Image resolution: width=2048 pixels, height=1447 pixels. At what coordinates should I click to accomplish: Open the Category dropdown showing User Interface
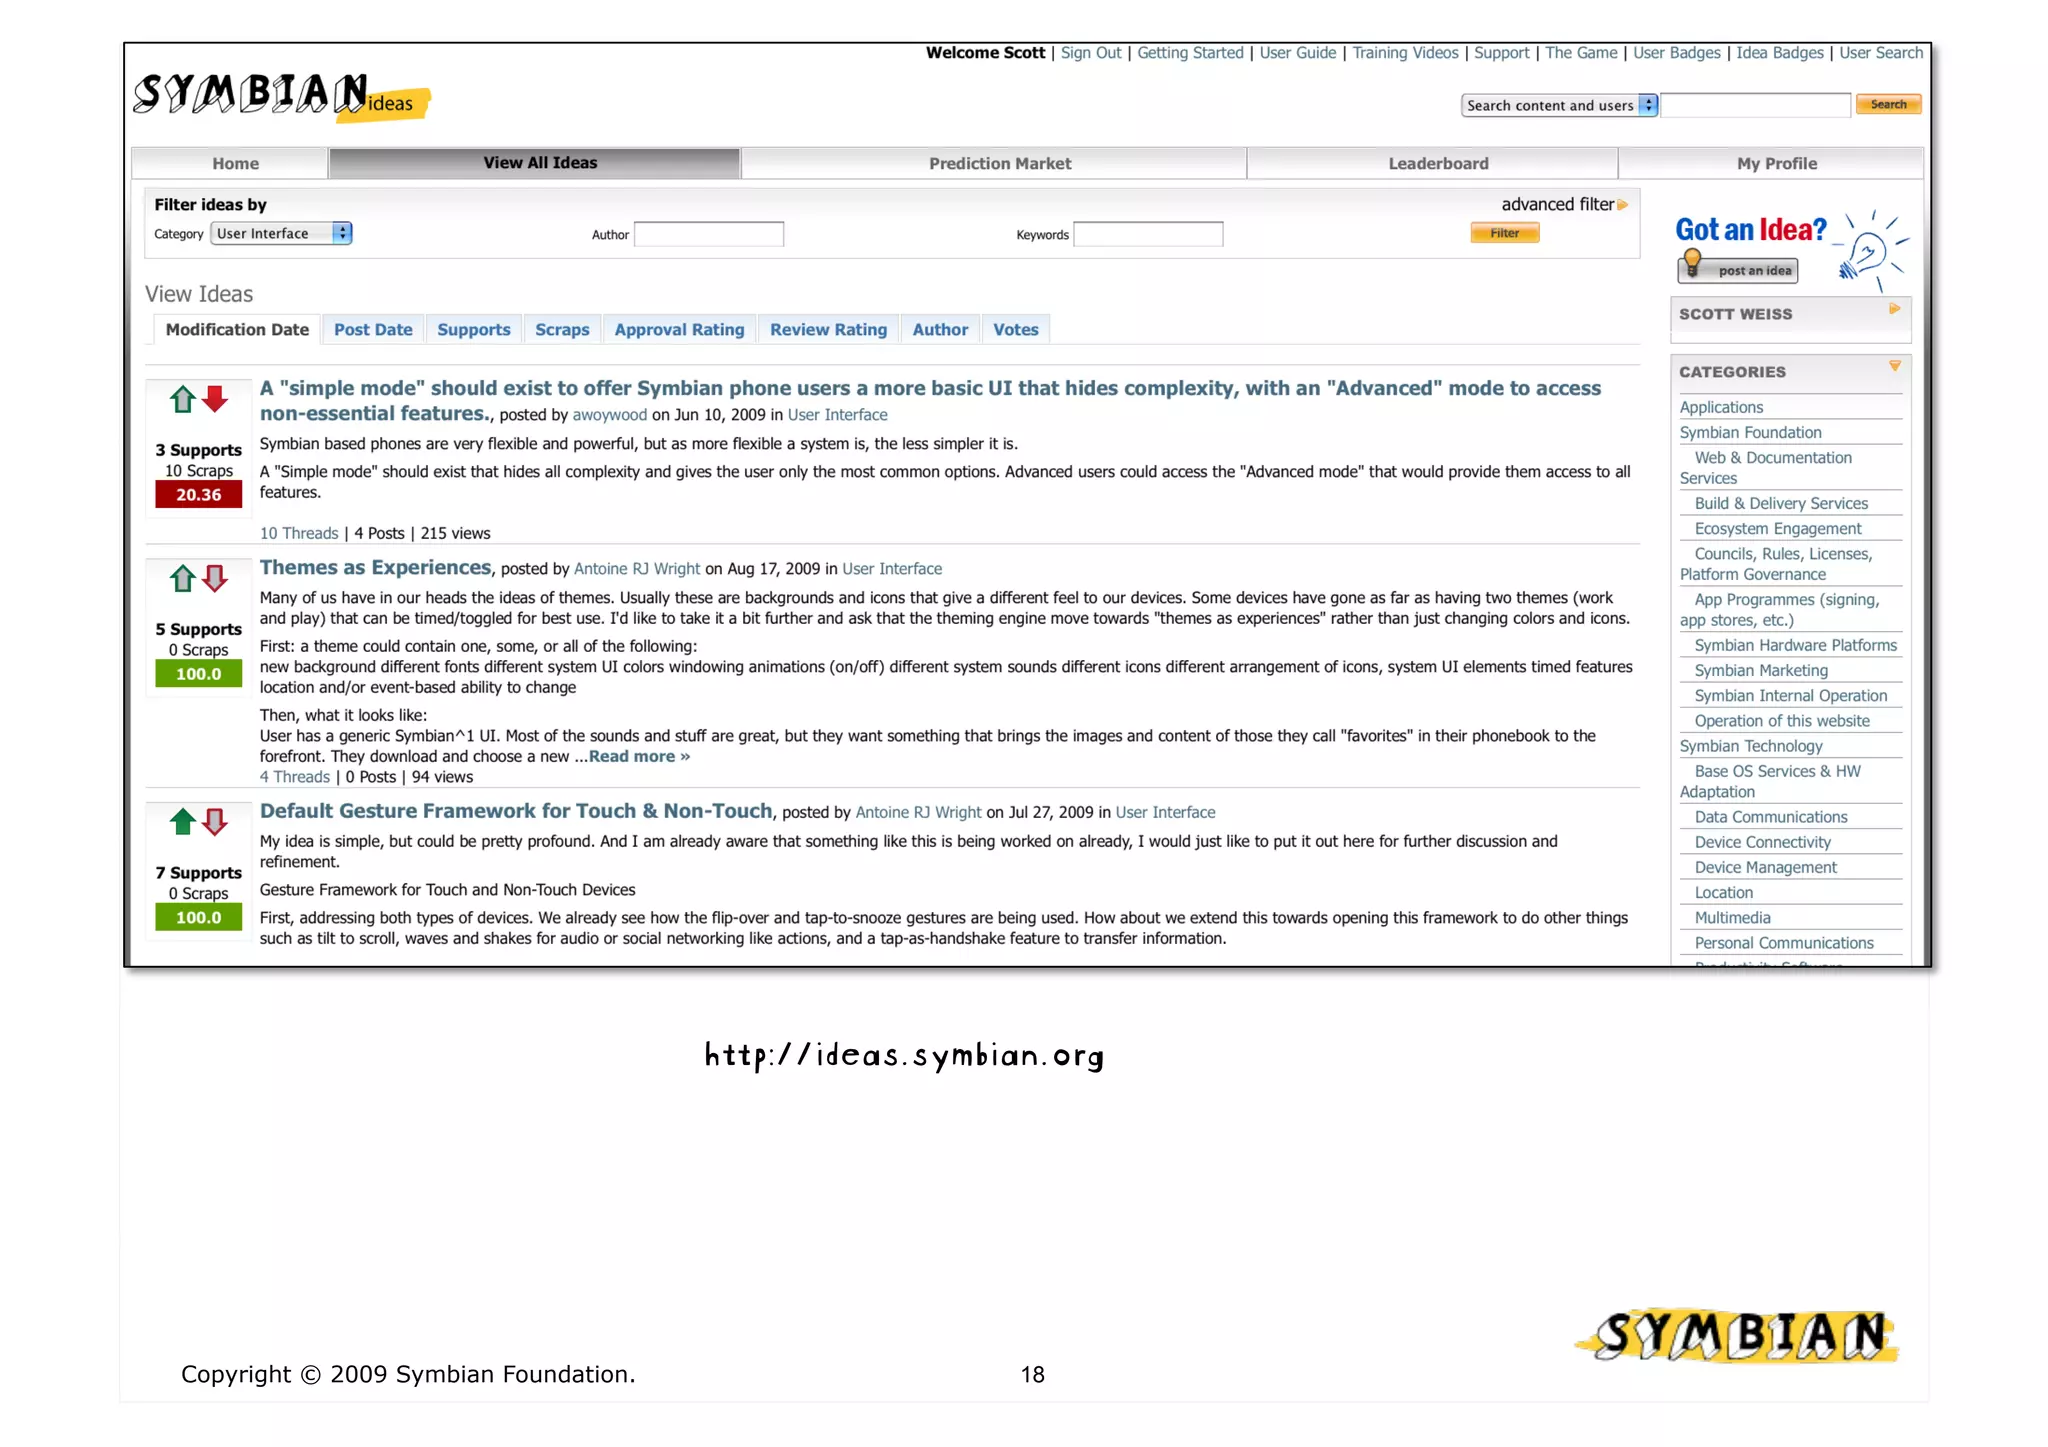click(x=281, y=233)
